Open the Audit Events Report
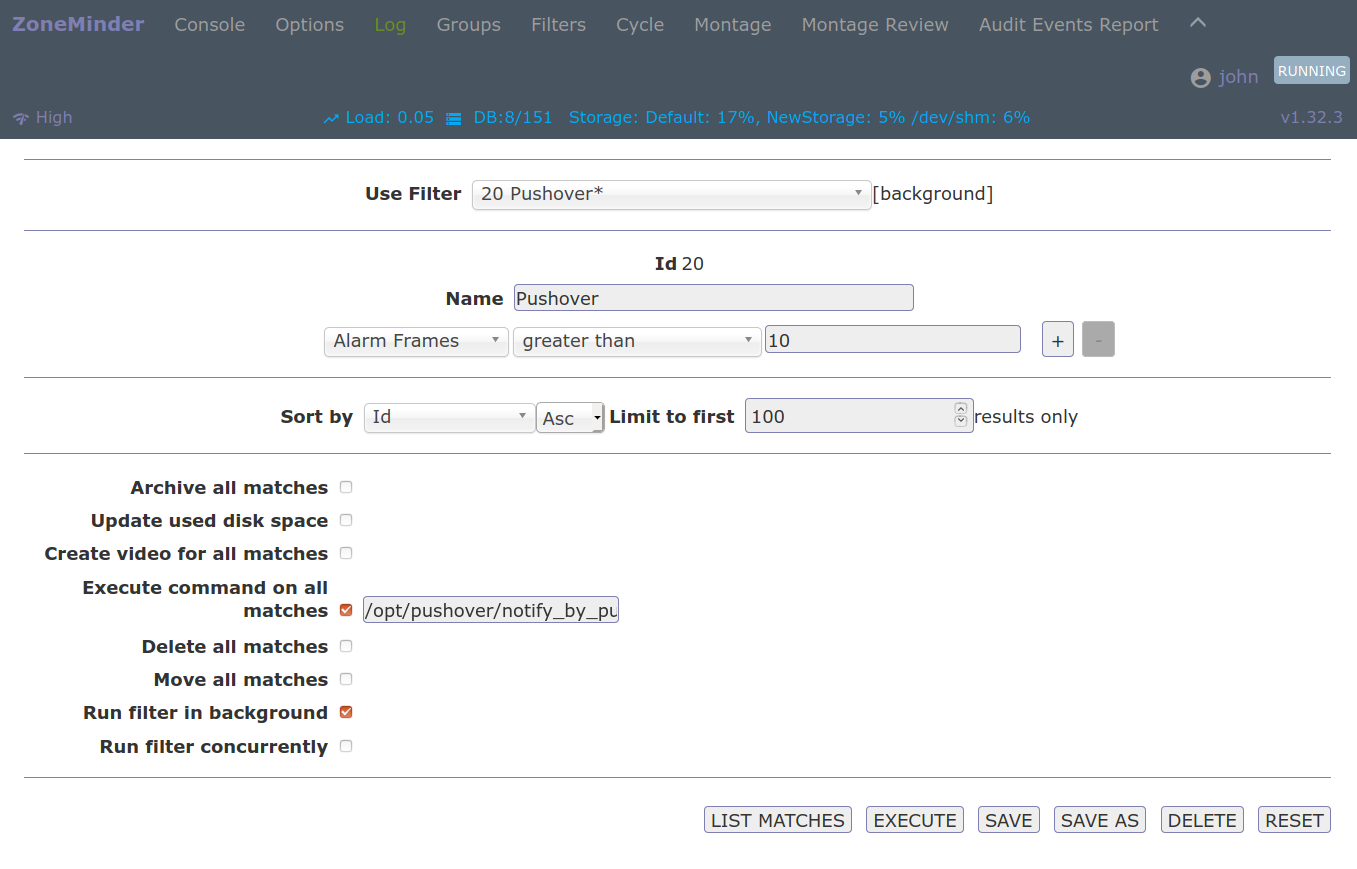Screen dimensions: 1357x869 tap(1069, 25)
